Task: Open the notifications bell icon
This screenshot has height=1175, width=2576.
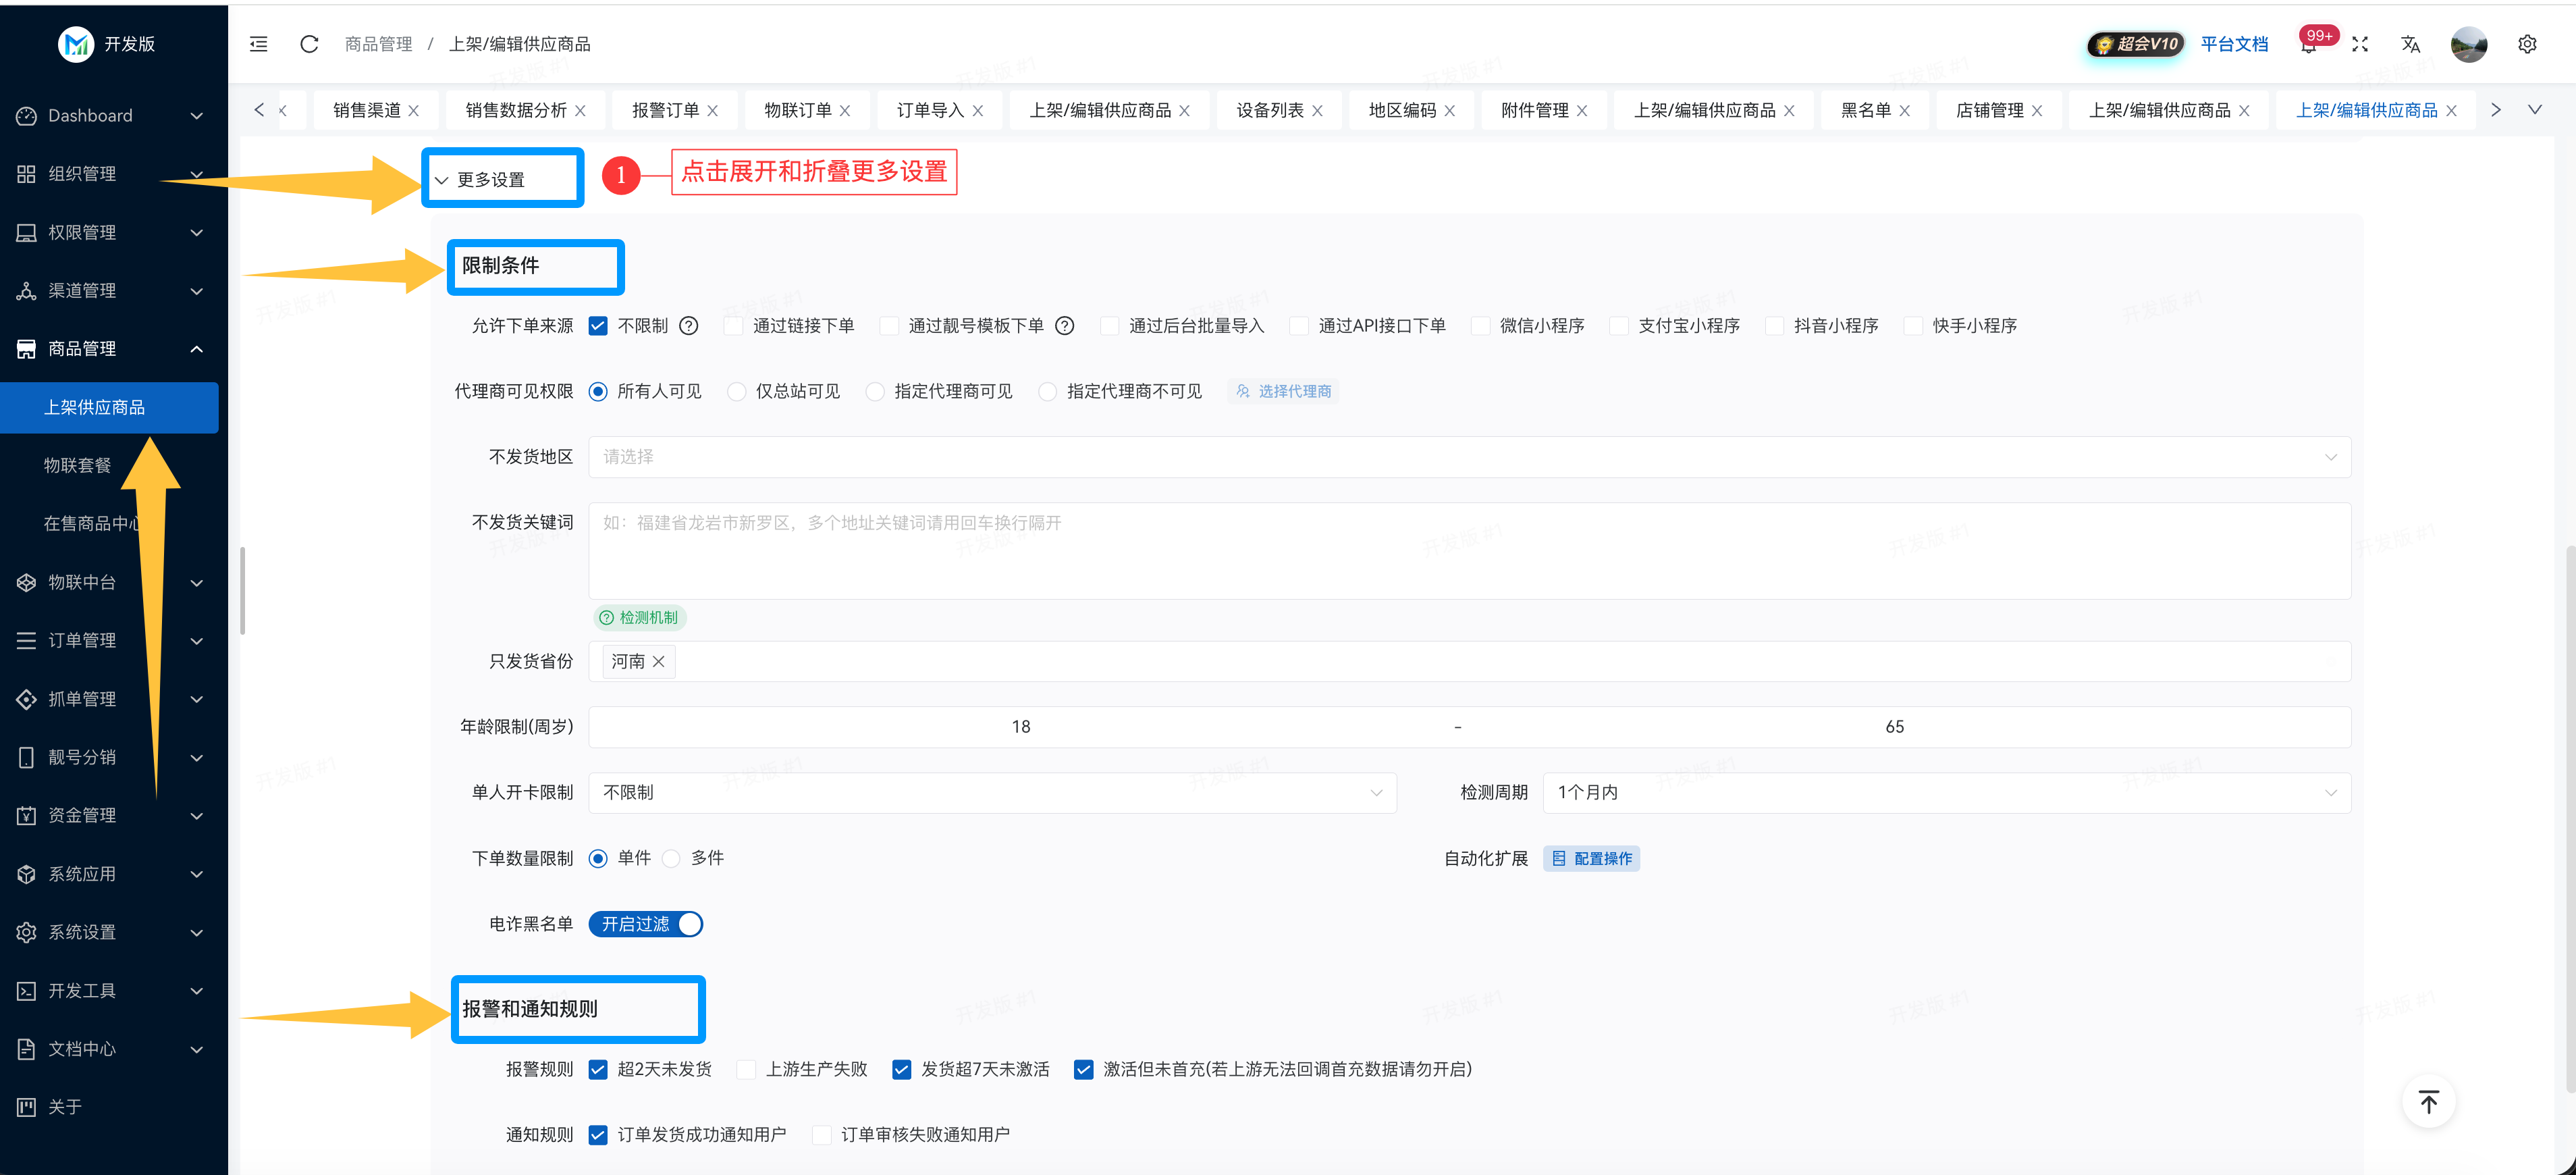Action: coord(2308,45)
